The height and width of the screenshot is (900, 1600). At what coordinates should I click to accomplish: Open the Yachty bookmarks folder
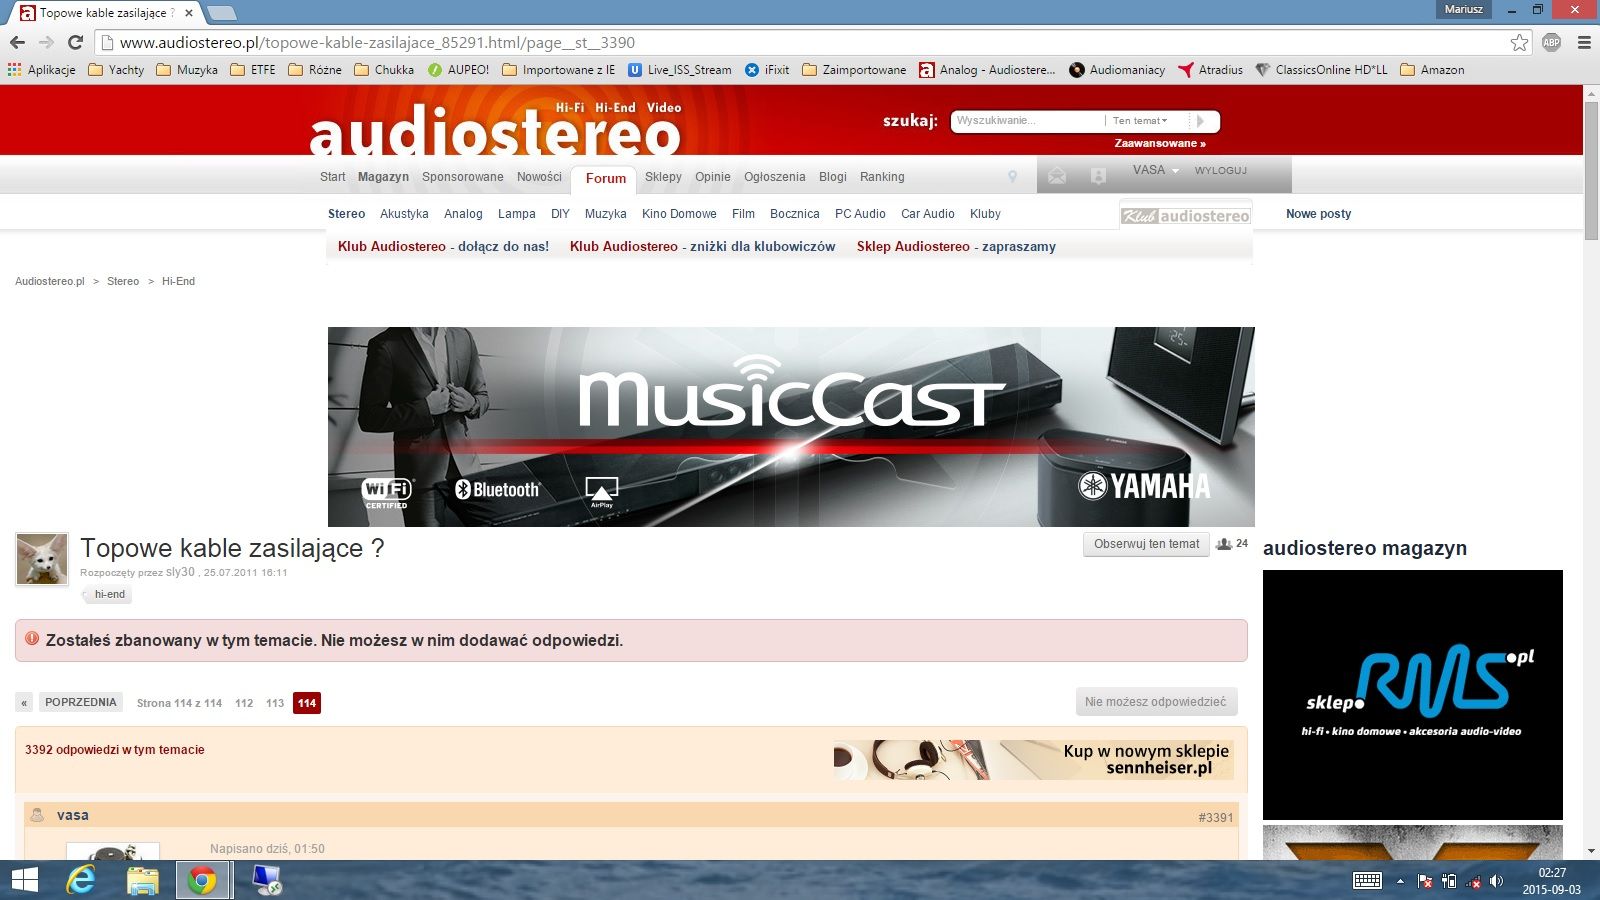(x=116, y=70)
